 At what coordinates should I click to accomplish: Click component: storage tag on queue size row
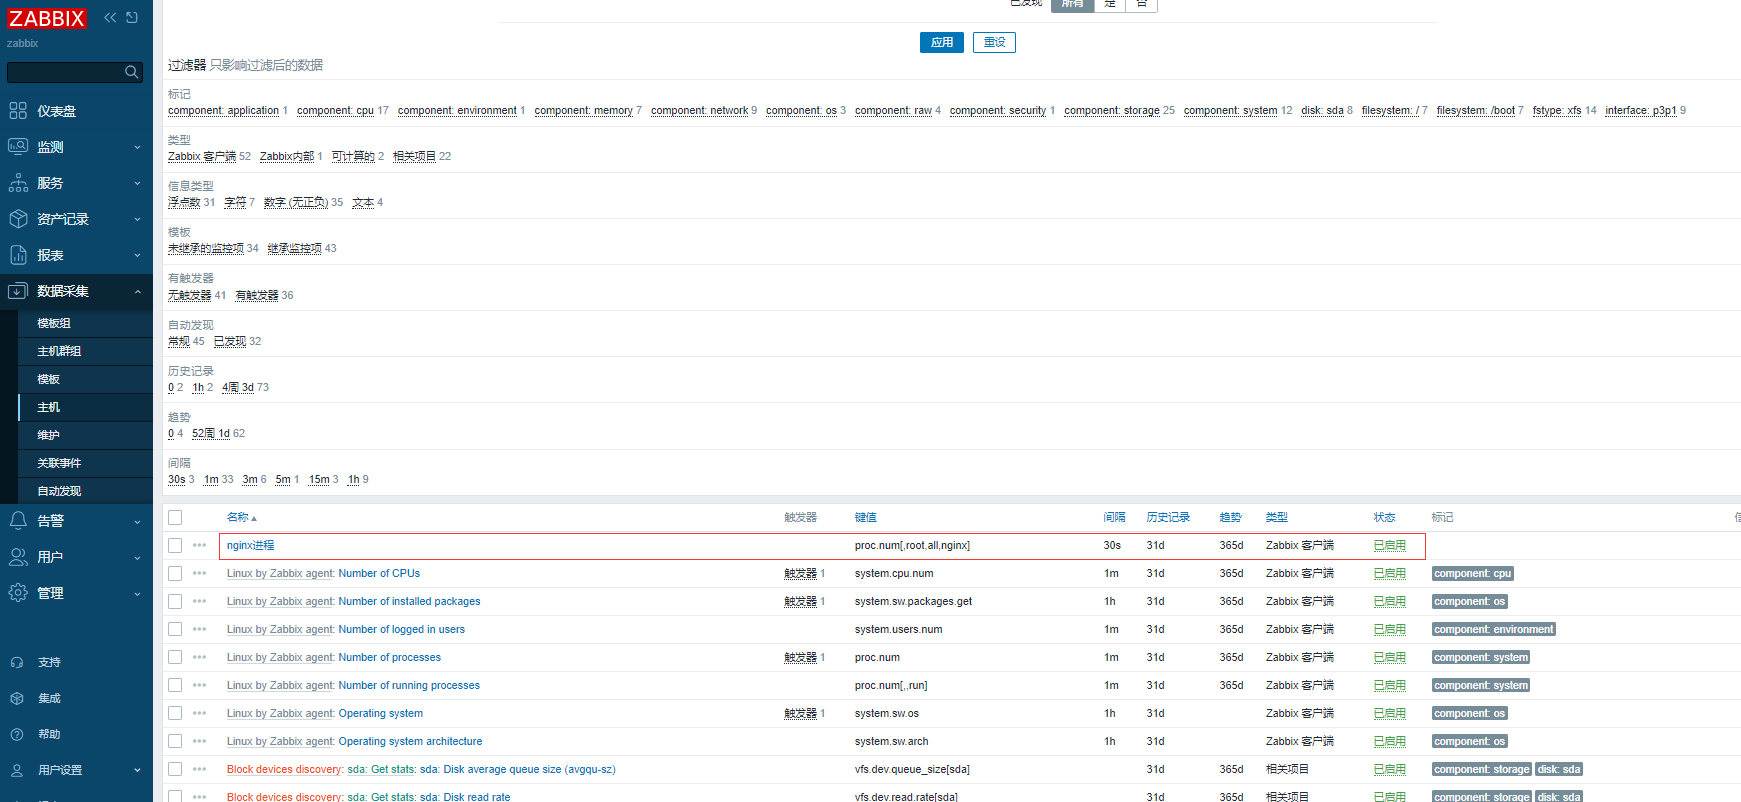pos(1481,769)
